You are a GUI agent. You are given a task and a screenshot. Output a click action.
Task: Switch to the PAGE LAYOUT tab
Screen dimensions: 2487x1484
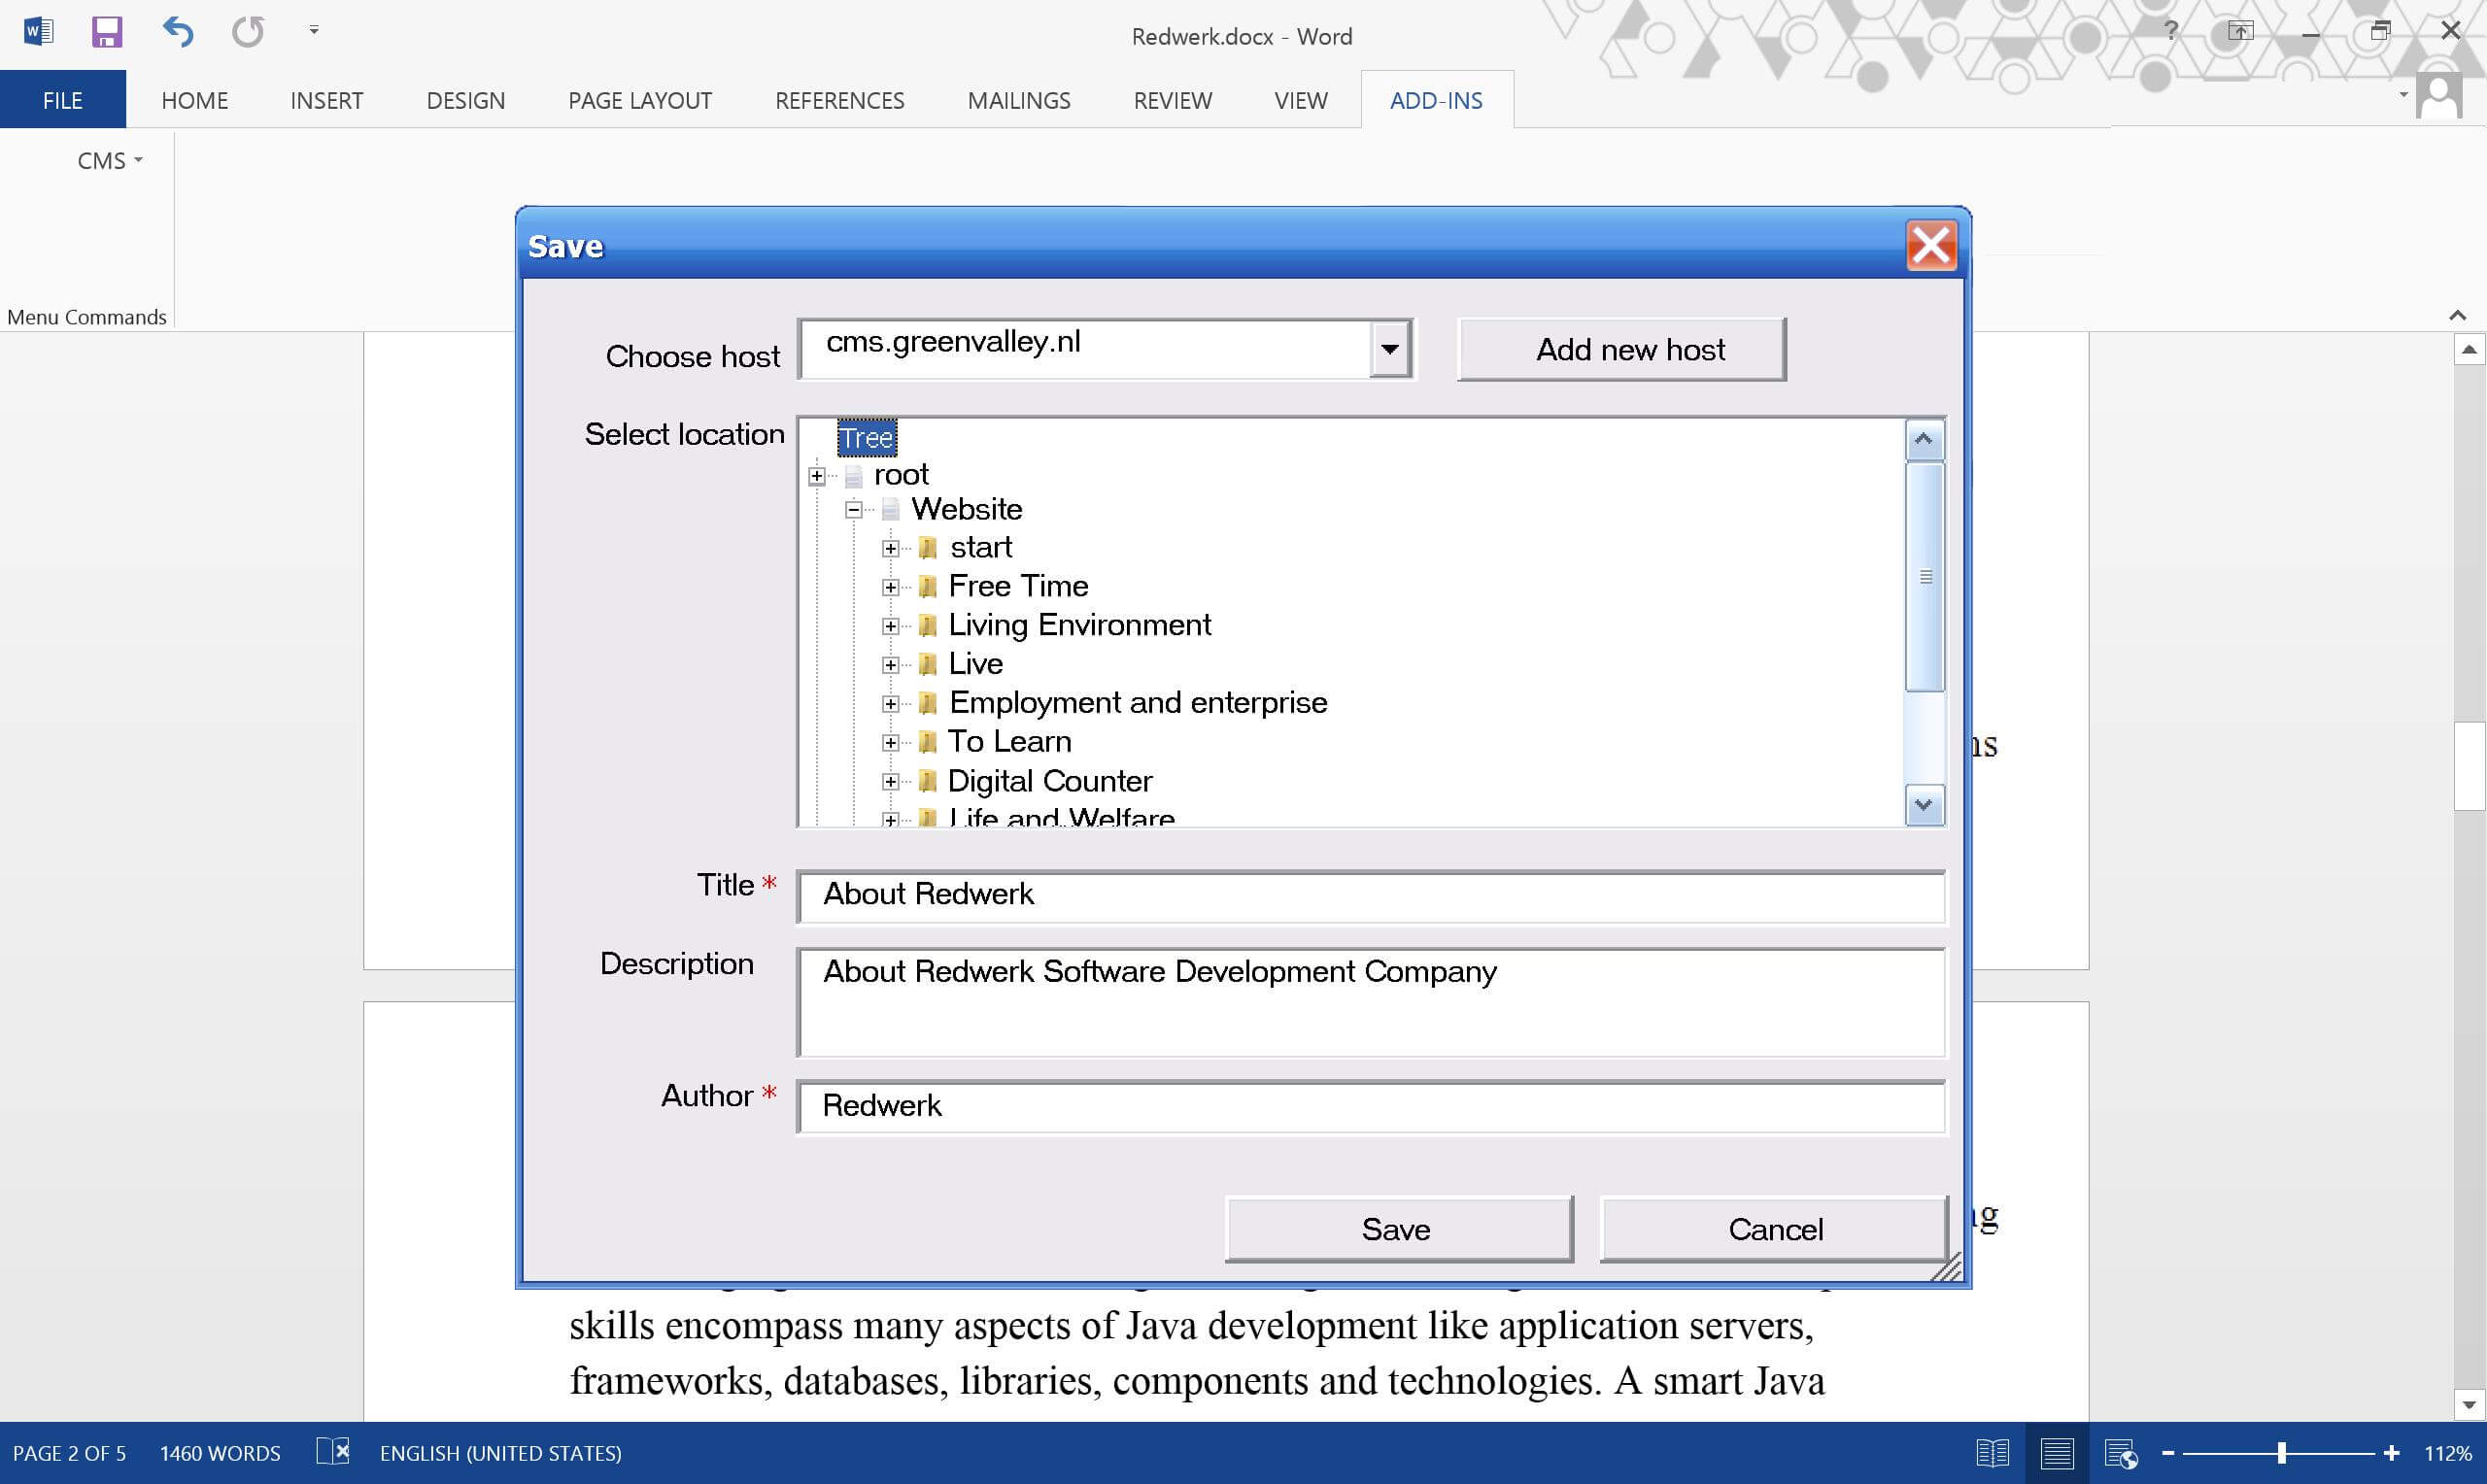(x=640, y=100)
